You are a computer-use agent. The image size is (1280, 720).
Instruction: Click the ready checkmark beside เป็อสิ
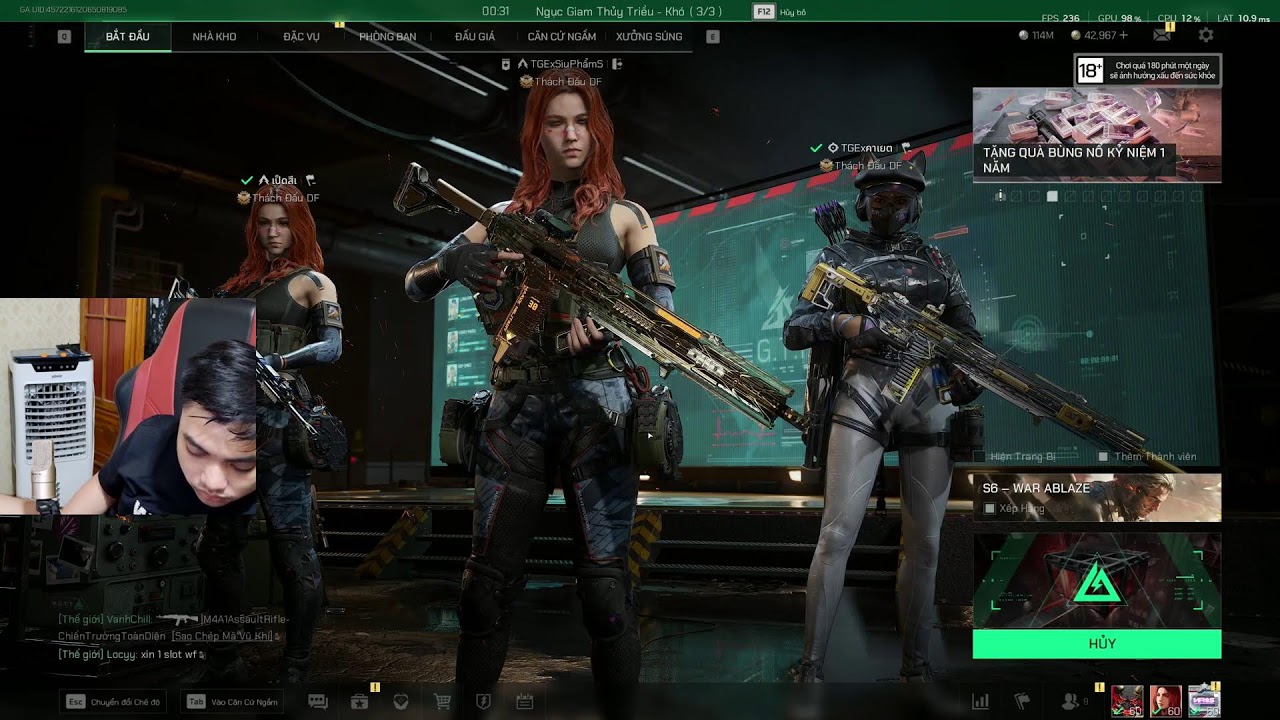click(x=246, y=180)
